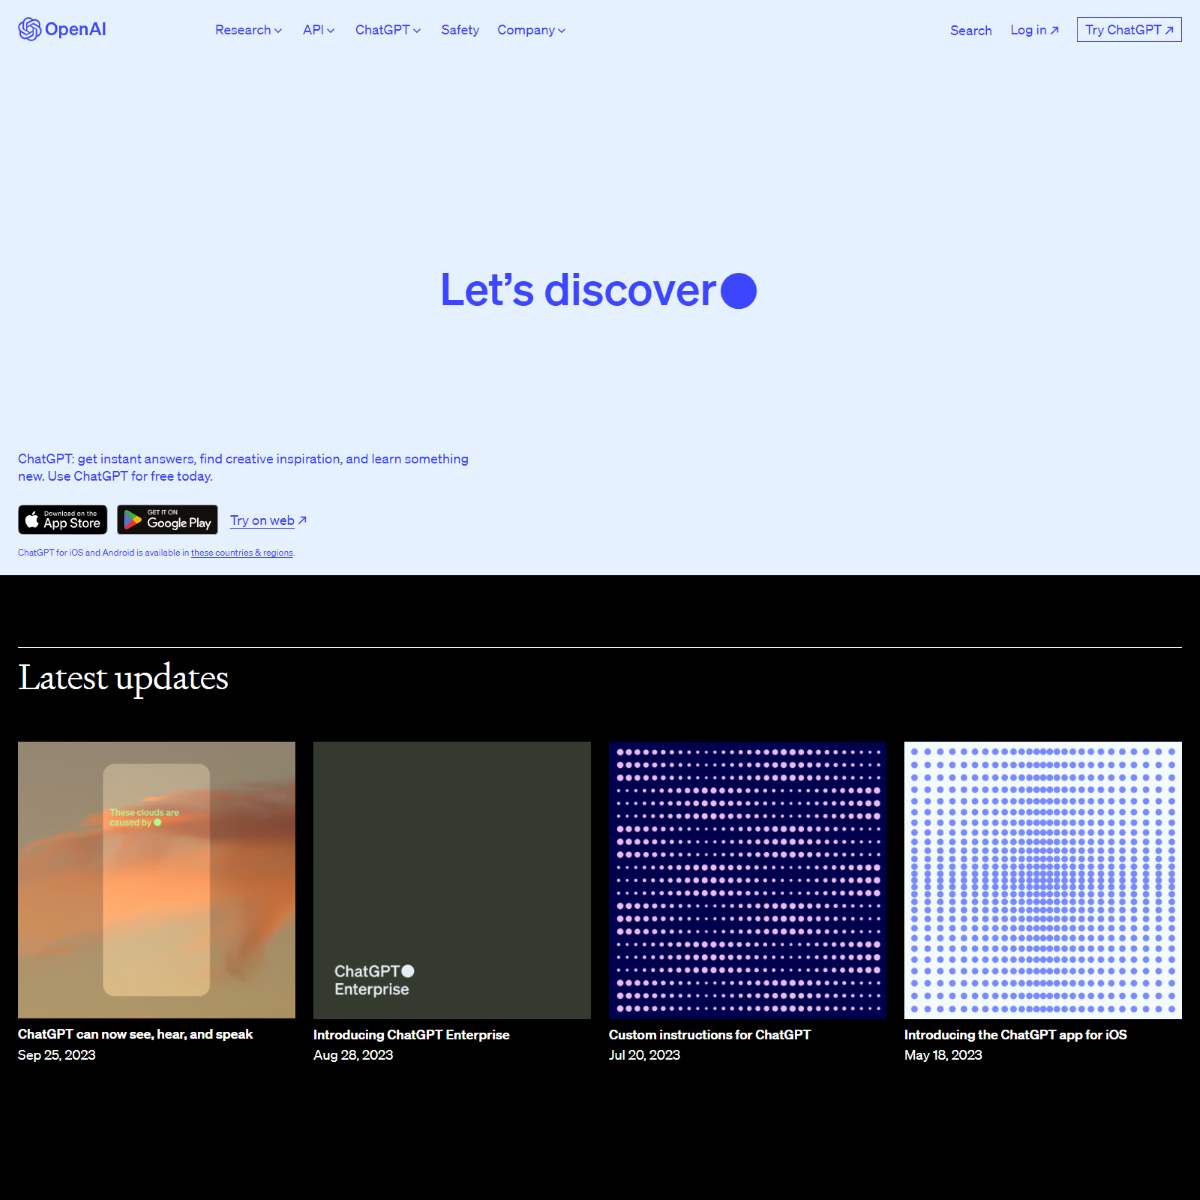Open the API dropdown menu

coord(319,30)
